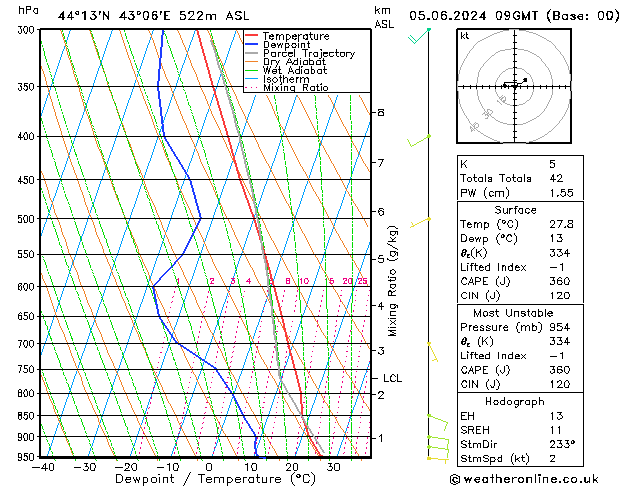
Task: Click the 850 hPa pressure axis label
Action: pyautogui.click(x=28, y=416)
